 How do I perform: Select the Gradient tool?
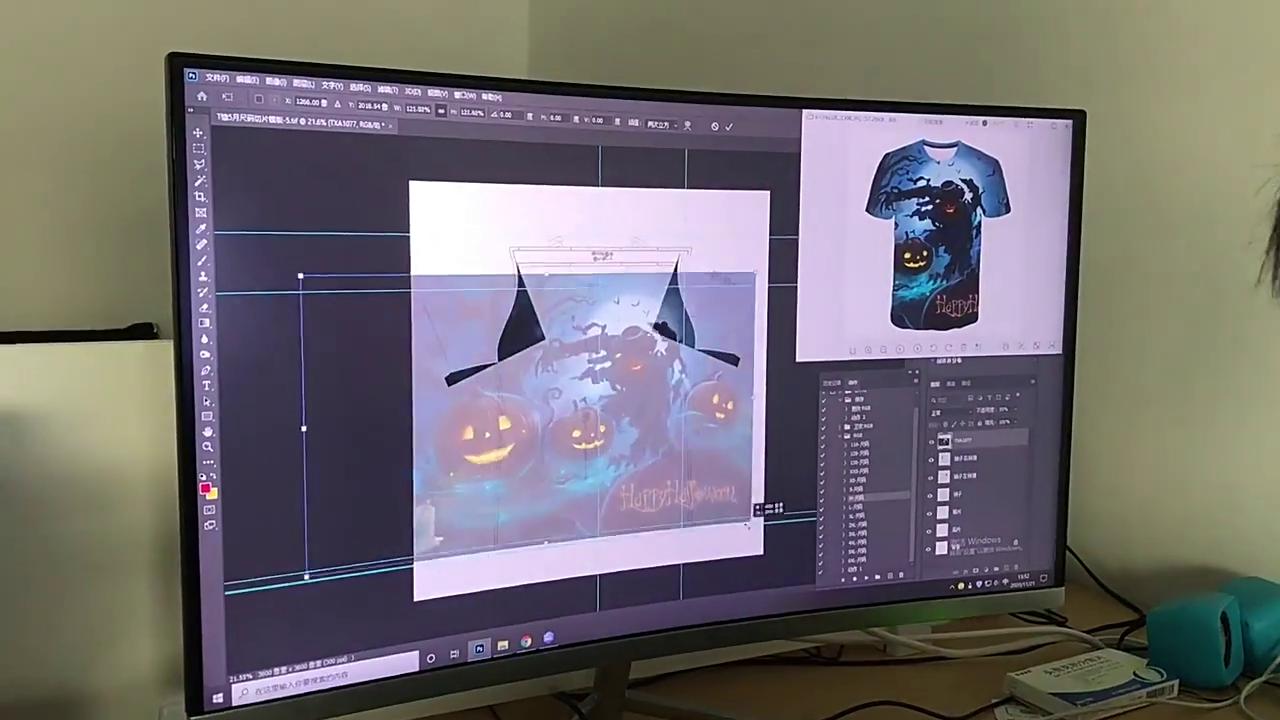coord(205,323)
